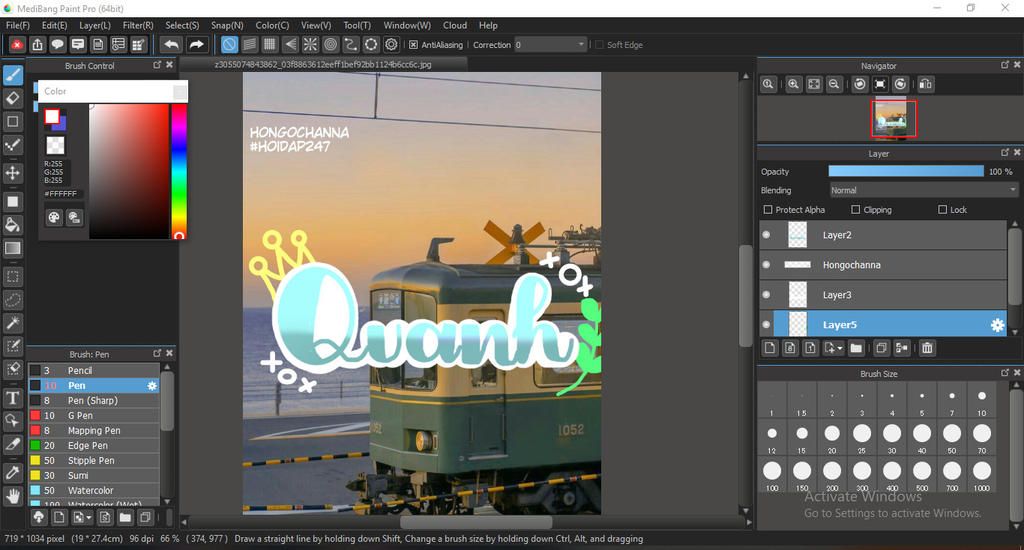Select the Lasso tool

[x=12, y=300]
